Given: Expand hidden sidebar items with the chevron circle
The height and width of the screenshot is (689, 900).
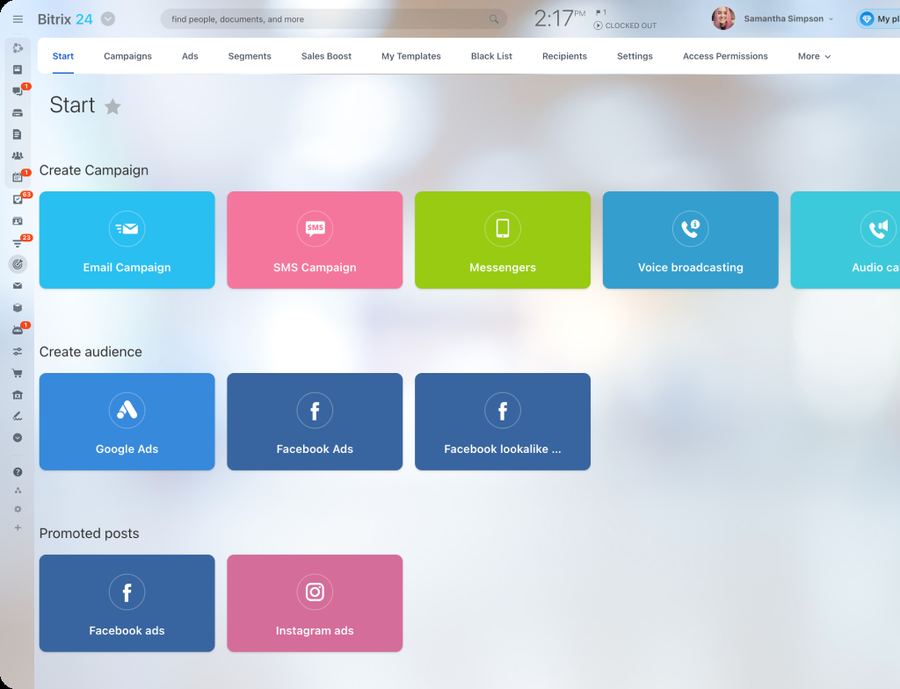Looking at the screenshot, I should 17,438.
